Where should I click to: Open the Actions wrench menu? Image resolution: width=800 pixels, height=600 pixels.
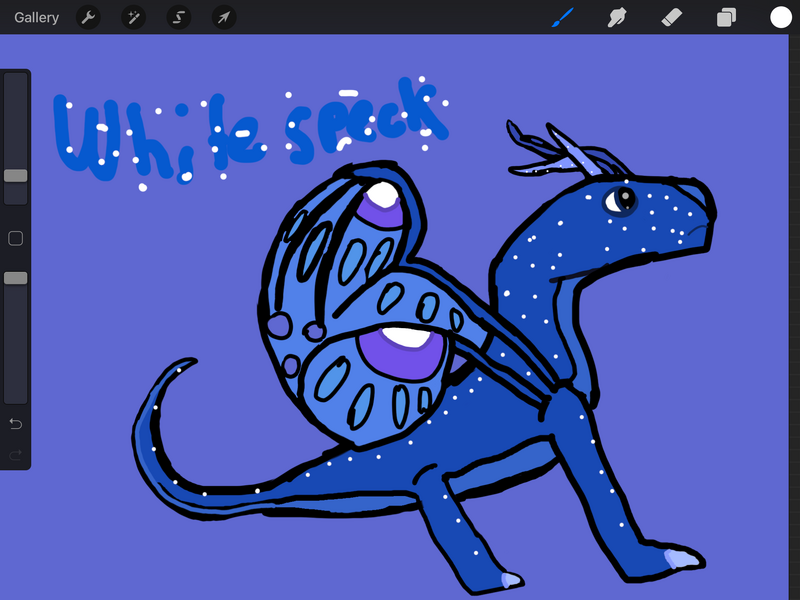pyautogui.click(x=88, y=17)
